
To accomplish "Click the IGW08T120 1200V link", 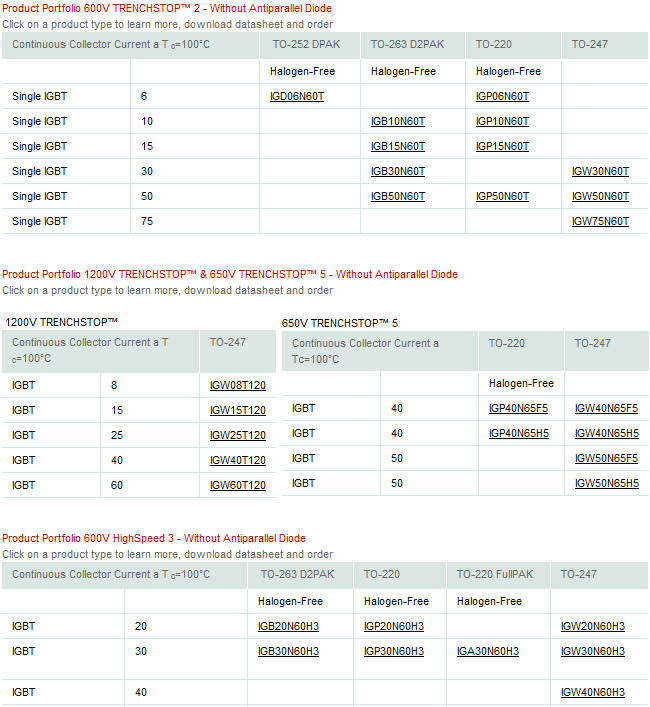I will [238, 385].
